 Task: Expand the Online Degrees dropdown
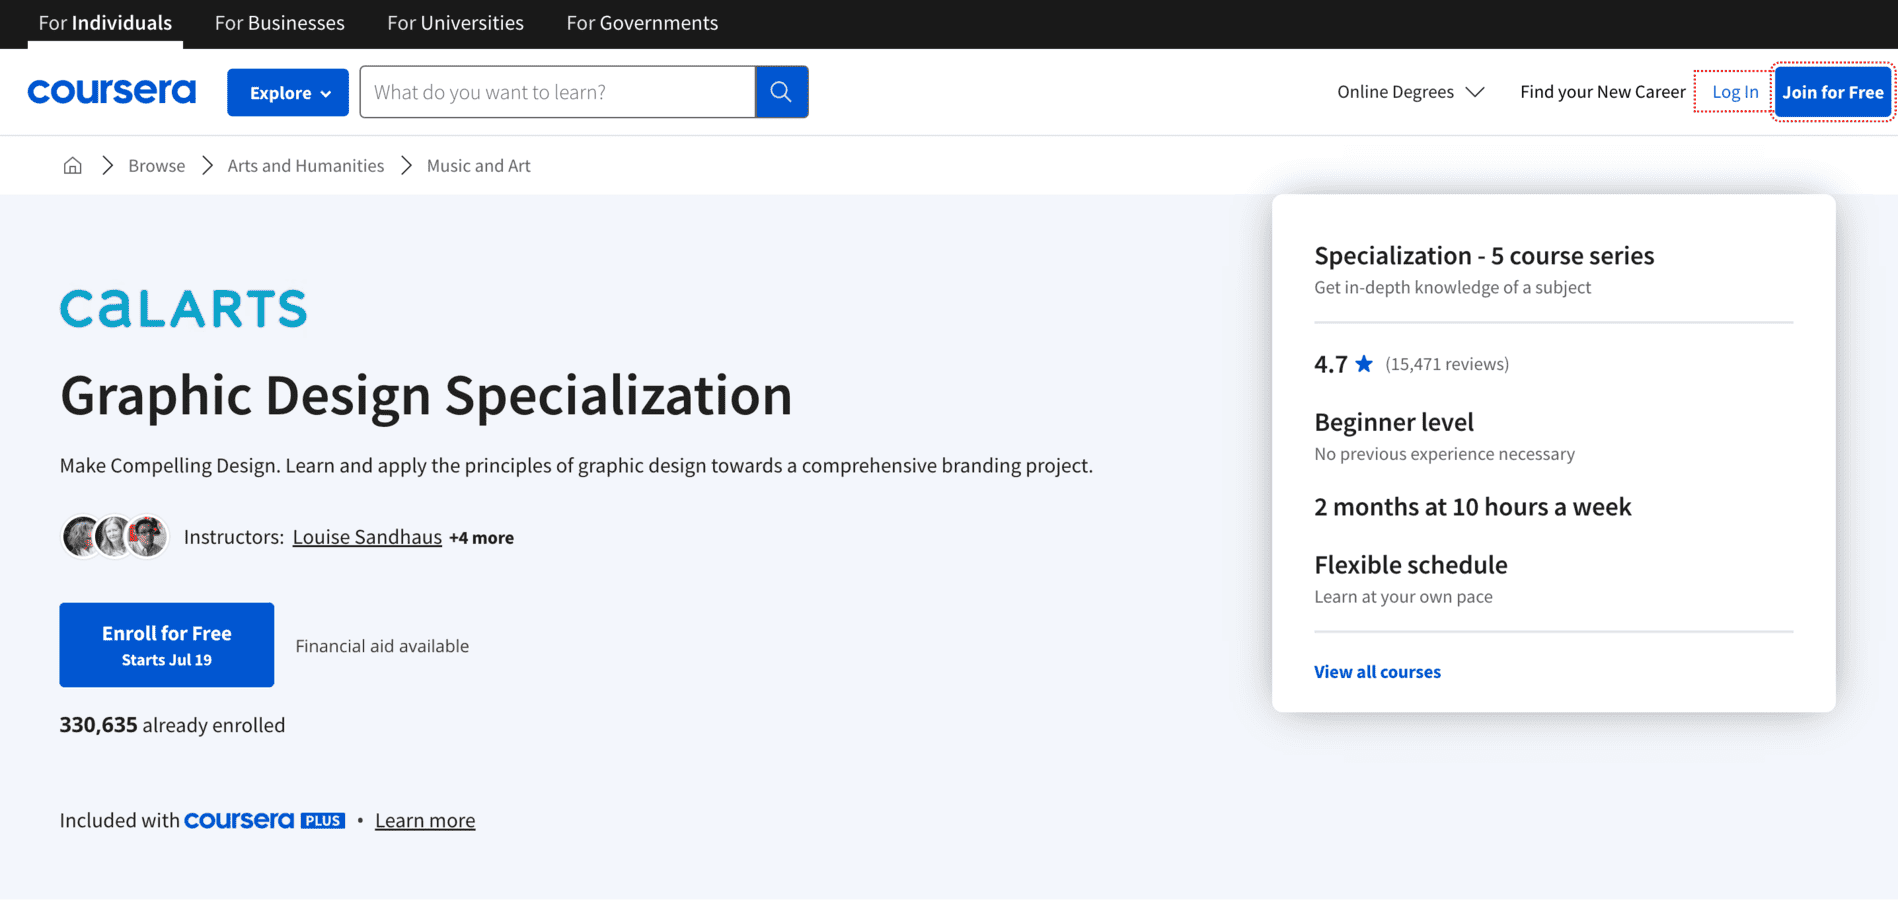point(1410,92)
